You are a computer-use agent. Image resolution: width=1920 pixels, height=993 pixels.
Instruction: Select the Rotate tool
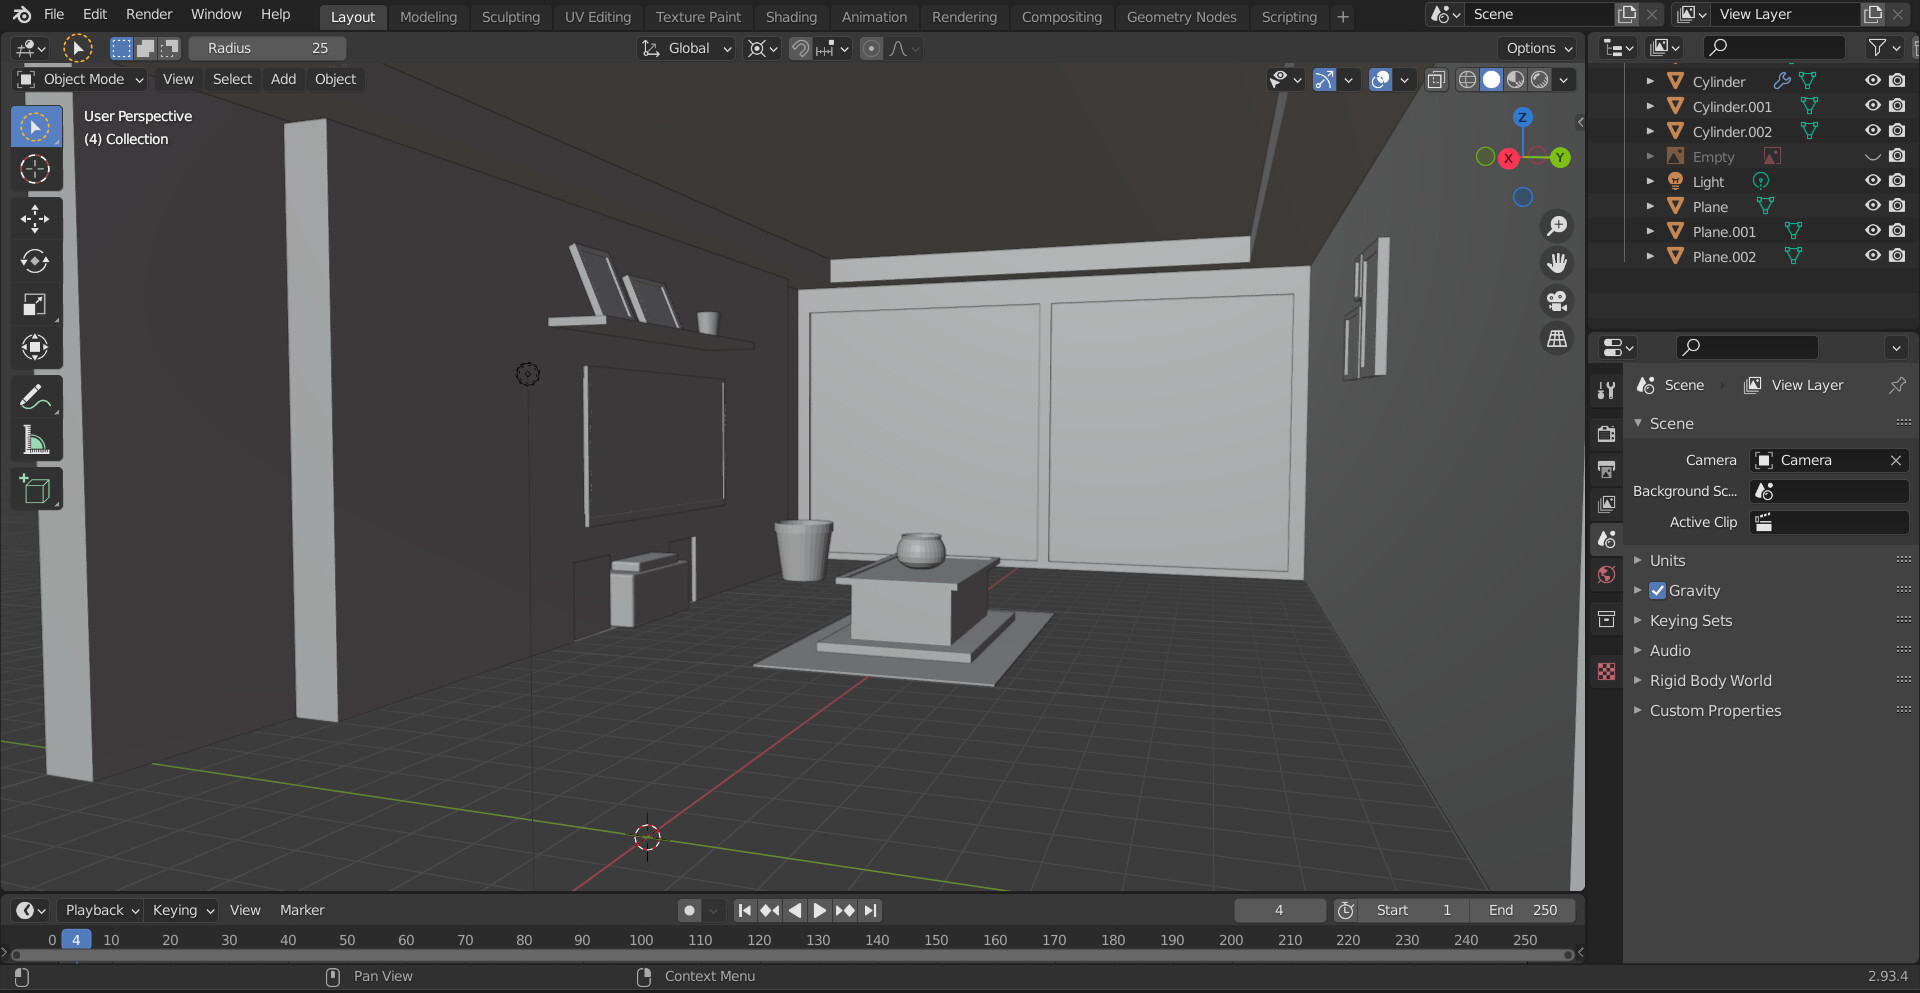tap(35, 262)
